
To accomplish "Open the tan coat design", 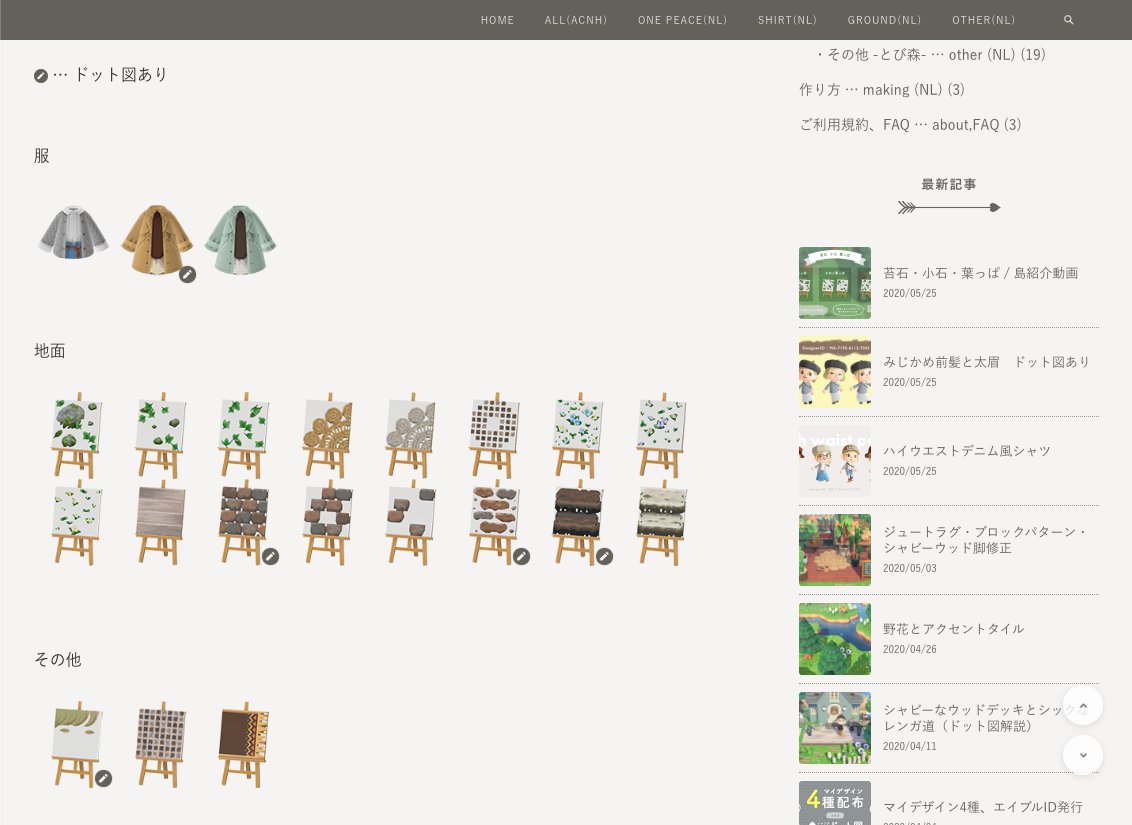I will (x=157, y=240).
